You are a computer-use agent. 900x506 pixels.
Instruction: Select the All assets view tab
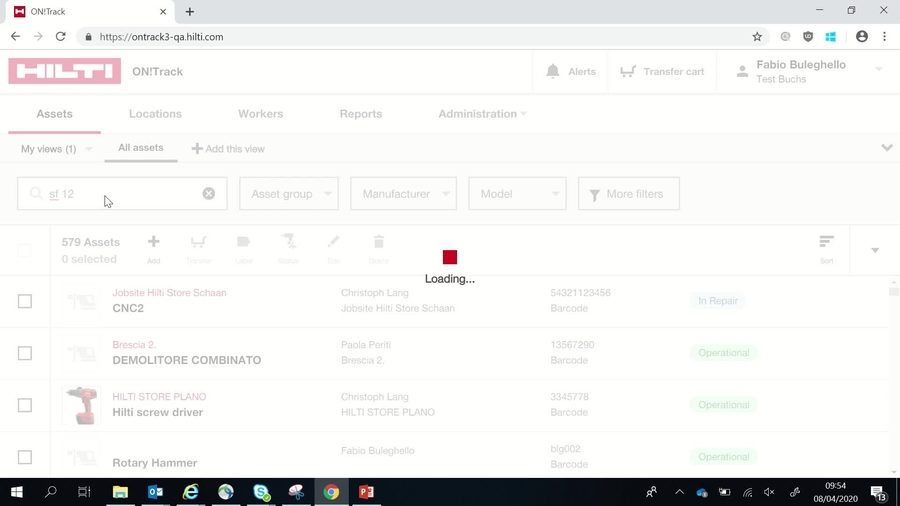pos(141,147)
